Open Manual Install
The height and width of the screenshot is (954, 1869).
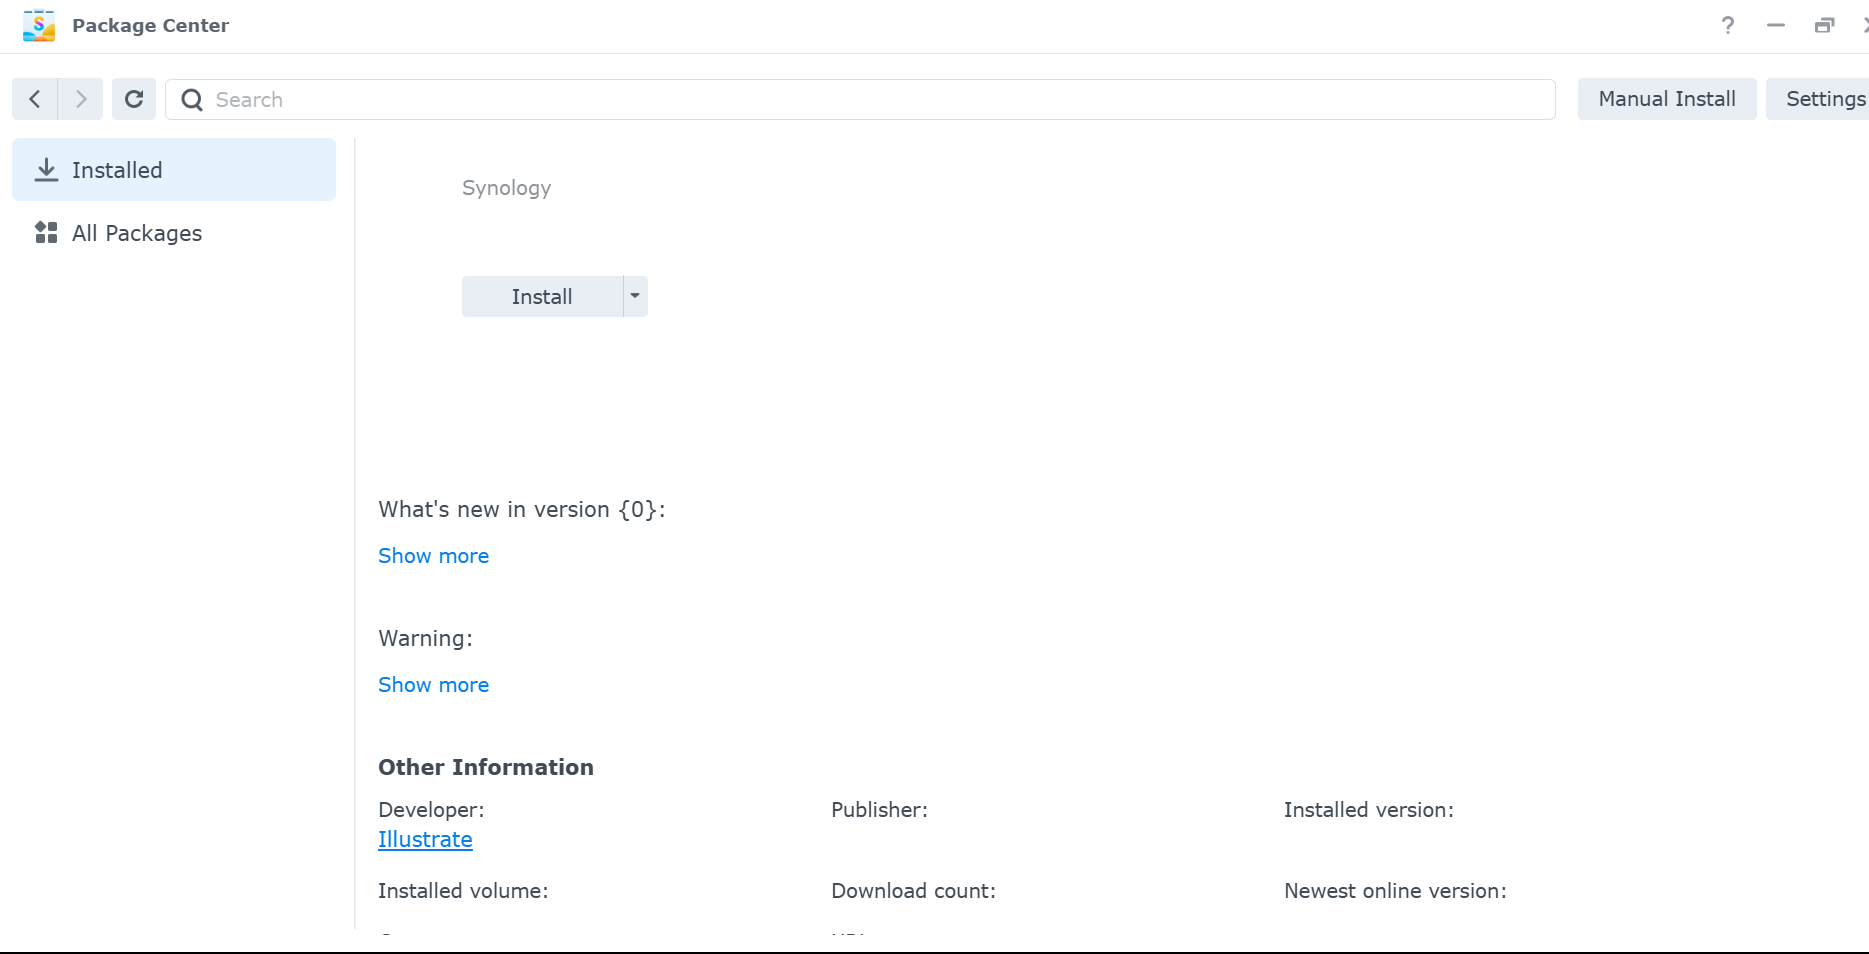[1666, 99]
